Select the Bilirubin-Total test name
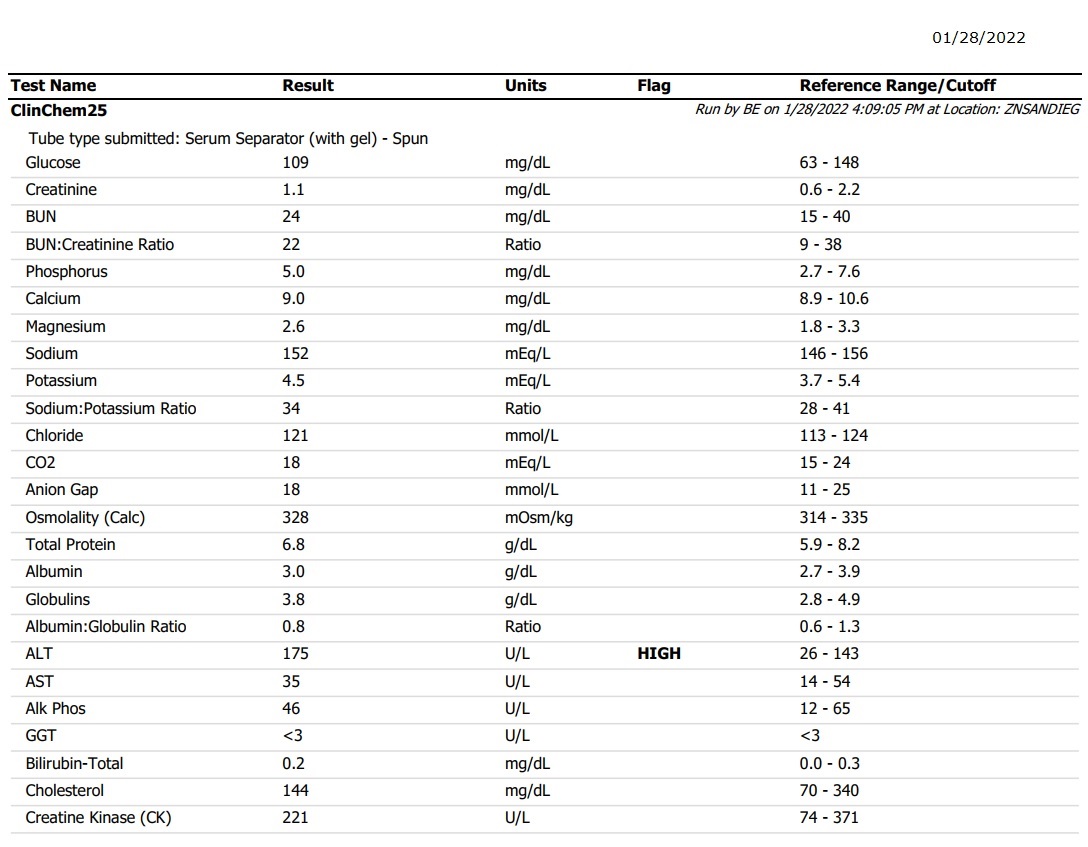The width and height of the screenshot is (1088, 847). click(74, 764)
